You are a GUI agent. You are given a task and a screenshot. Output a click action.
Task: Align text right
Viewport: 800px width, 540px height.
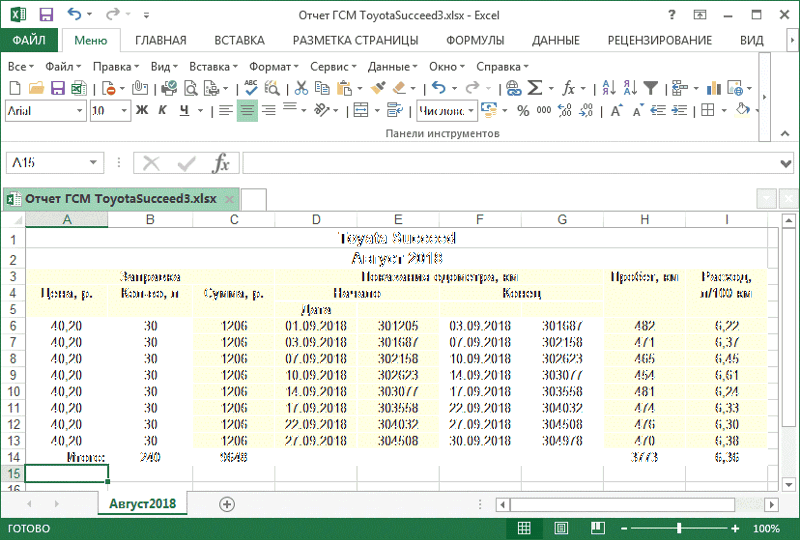click(268, 110)
